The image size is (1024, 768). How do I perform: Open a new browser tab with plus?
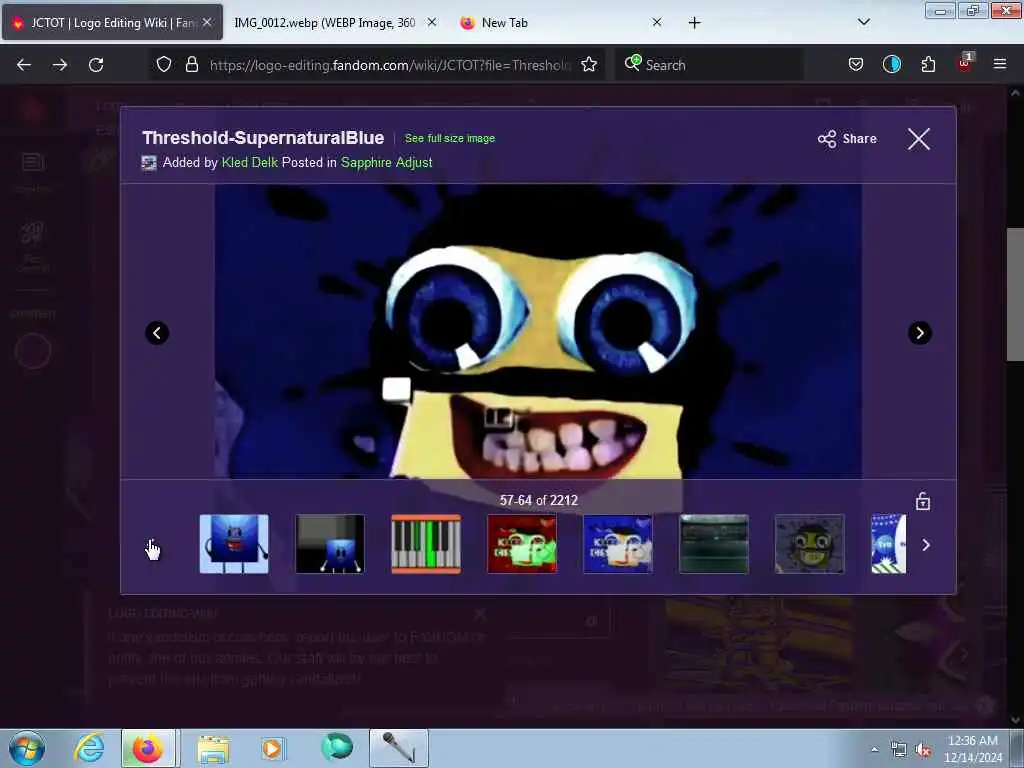tap(694, 23)
